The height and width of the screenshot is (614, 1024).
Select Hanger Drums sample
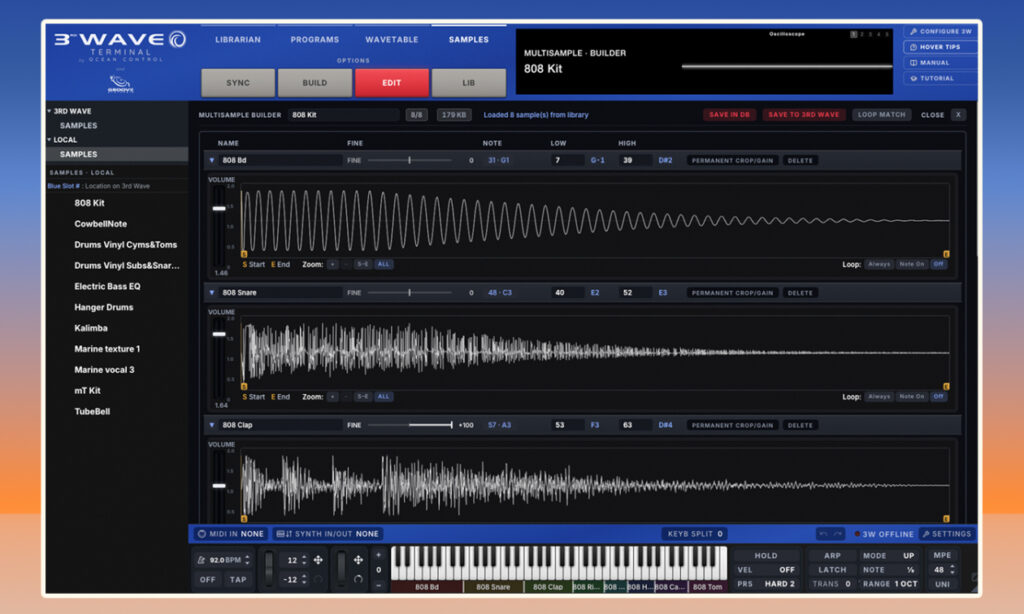click(104, 308)
